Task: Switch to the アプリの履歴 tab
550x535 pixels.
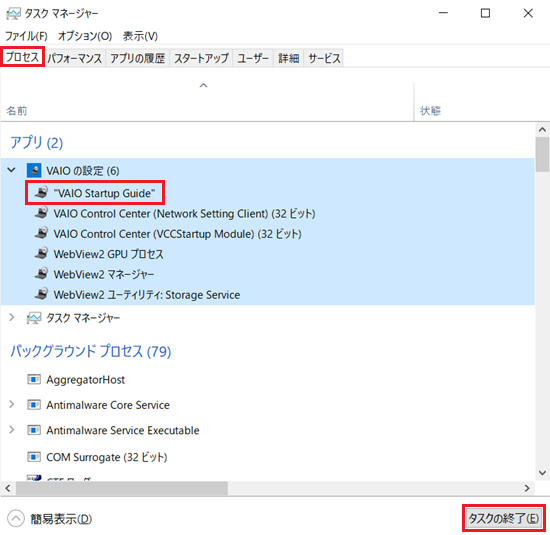Action: [x=138, y=58]
